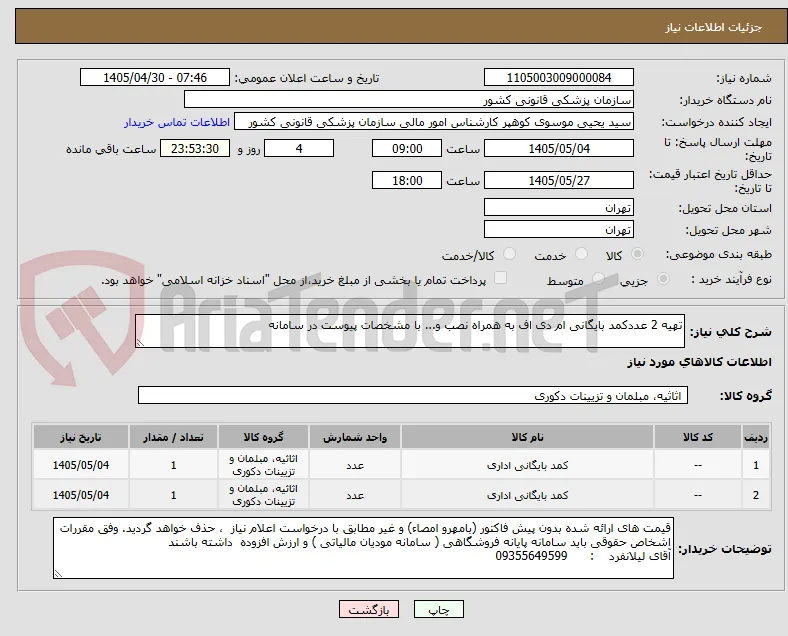Select the جزیی purchase type radio

pyautogui.click(x=663, y=279)
